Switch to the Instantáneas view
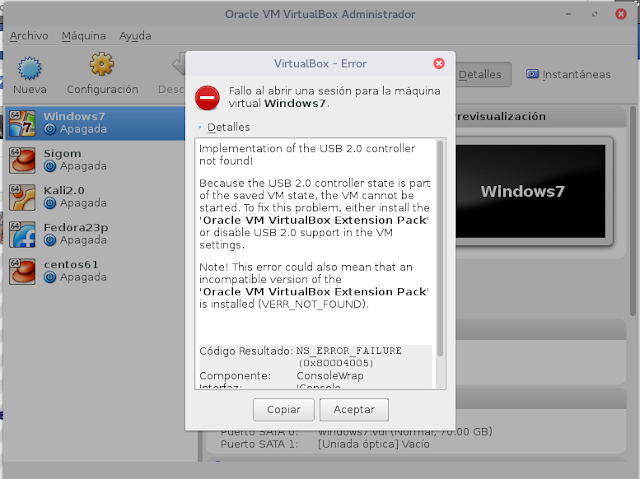Screen dimensions: 640x479 568,74
